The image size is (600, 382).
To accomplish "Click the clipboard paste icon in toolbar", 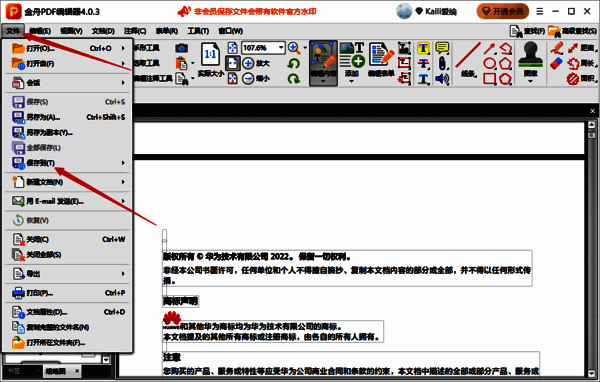I will tap(181, 64).
